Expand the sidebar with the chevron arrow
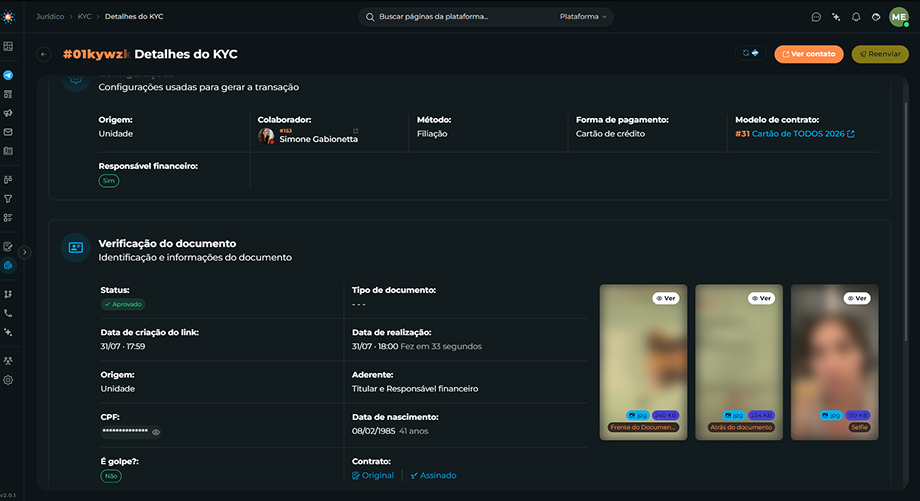Screen dimensions: 920x501 click(25, 252)
